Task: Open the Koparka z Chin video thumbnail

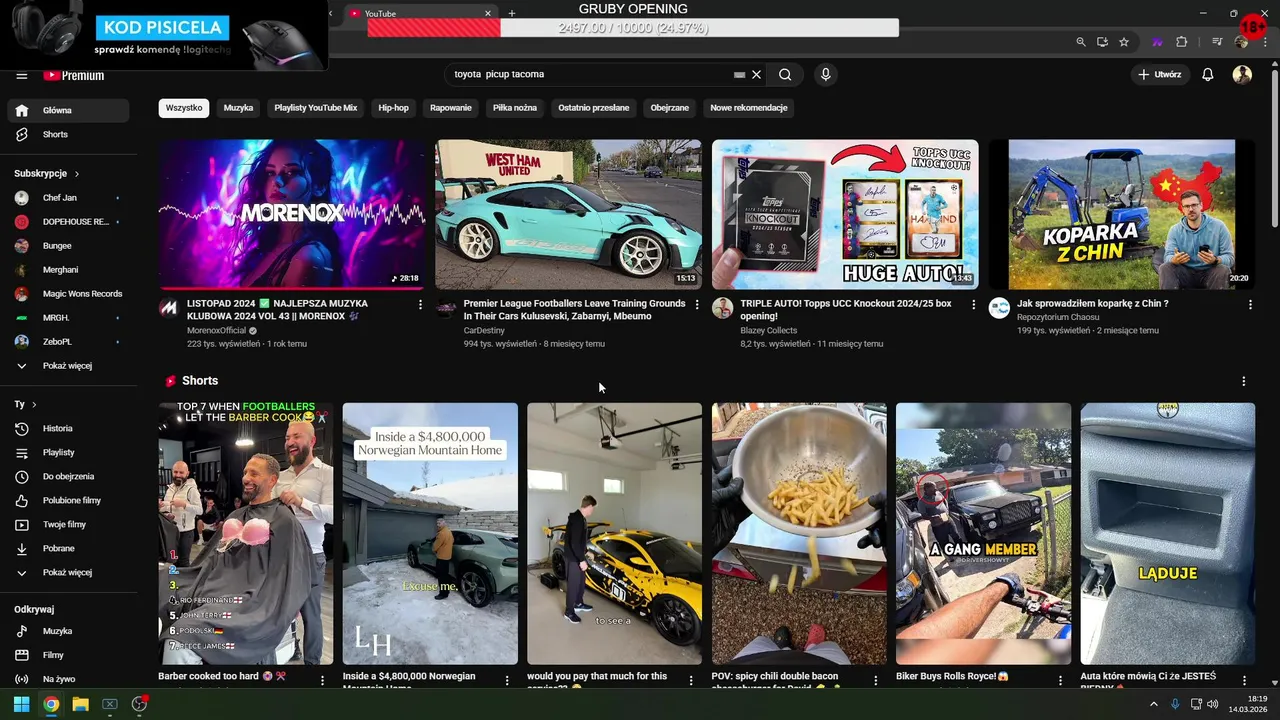Action: [1122, 214]
